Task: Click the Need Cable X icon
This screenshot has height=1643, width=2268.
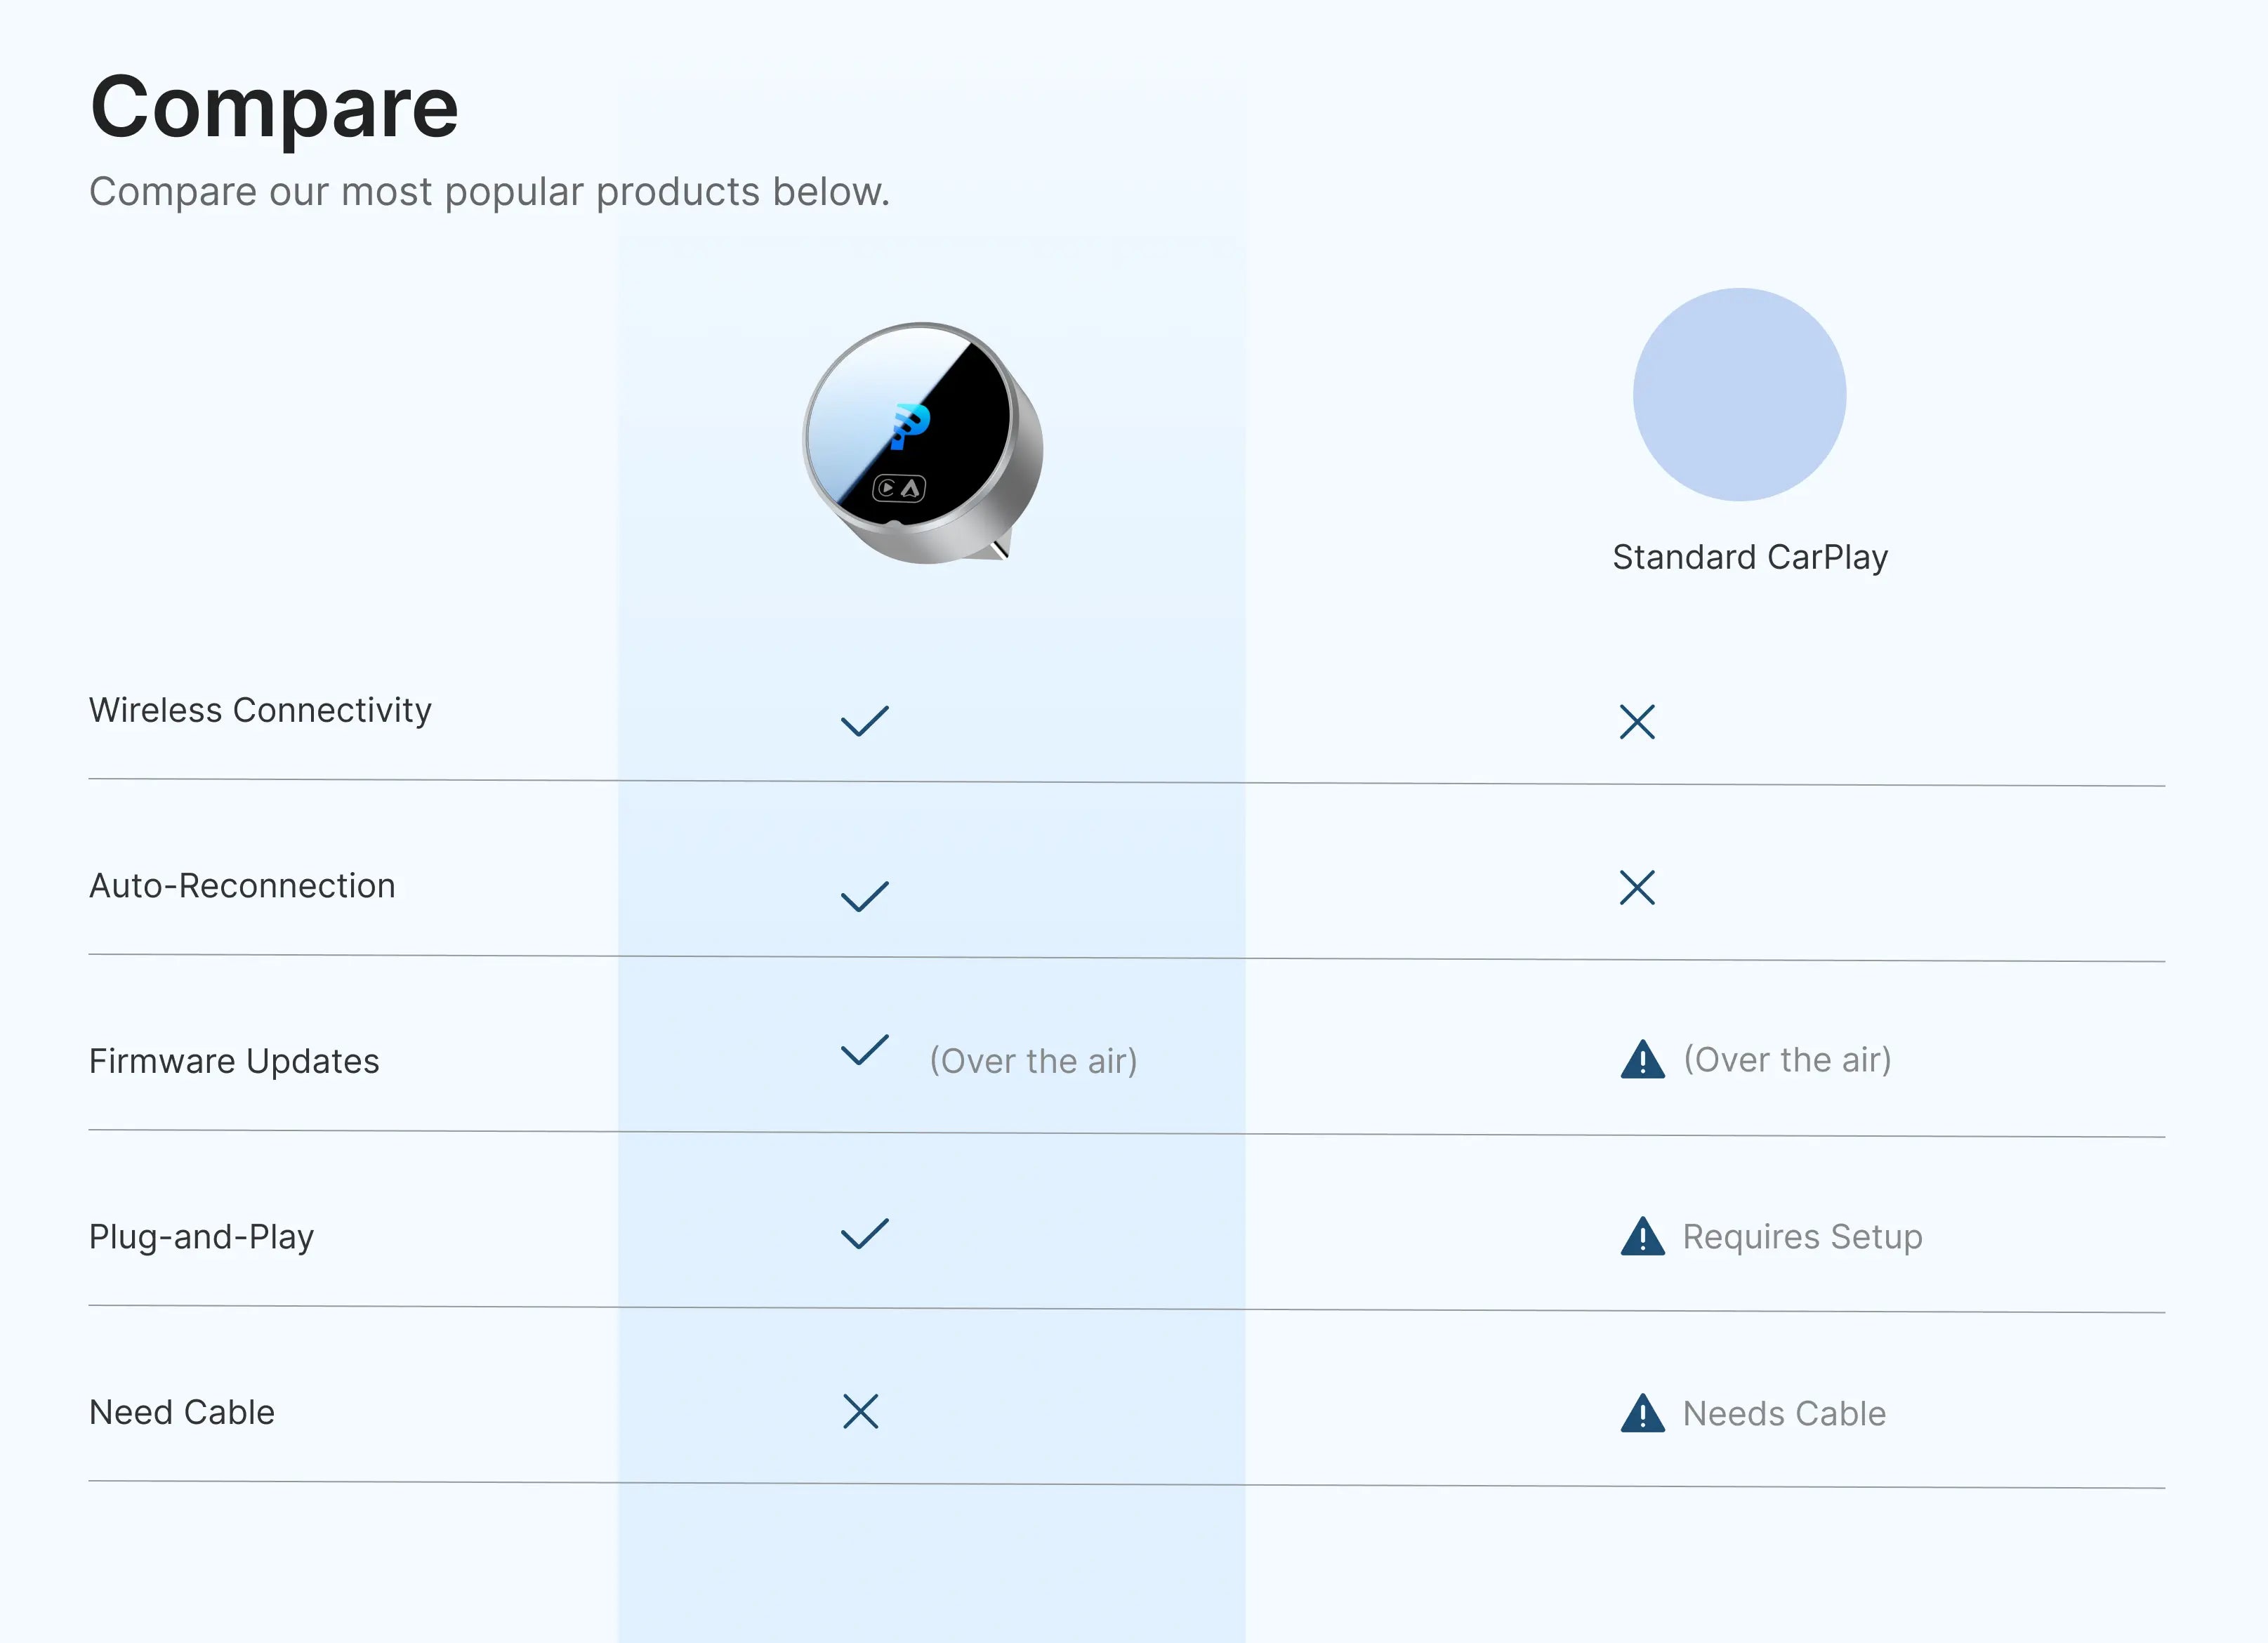Action: (x=860, y=1411)
